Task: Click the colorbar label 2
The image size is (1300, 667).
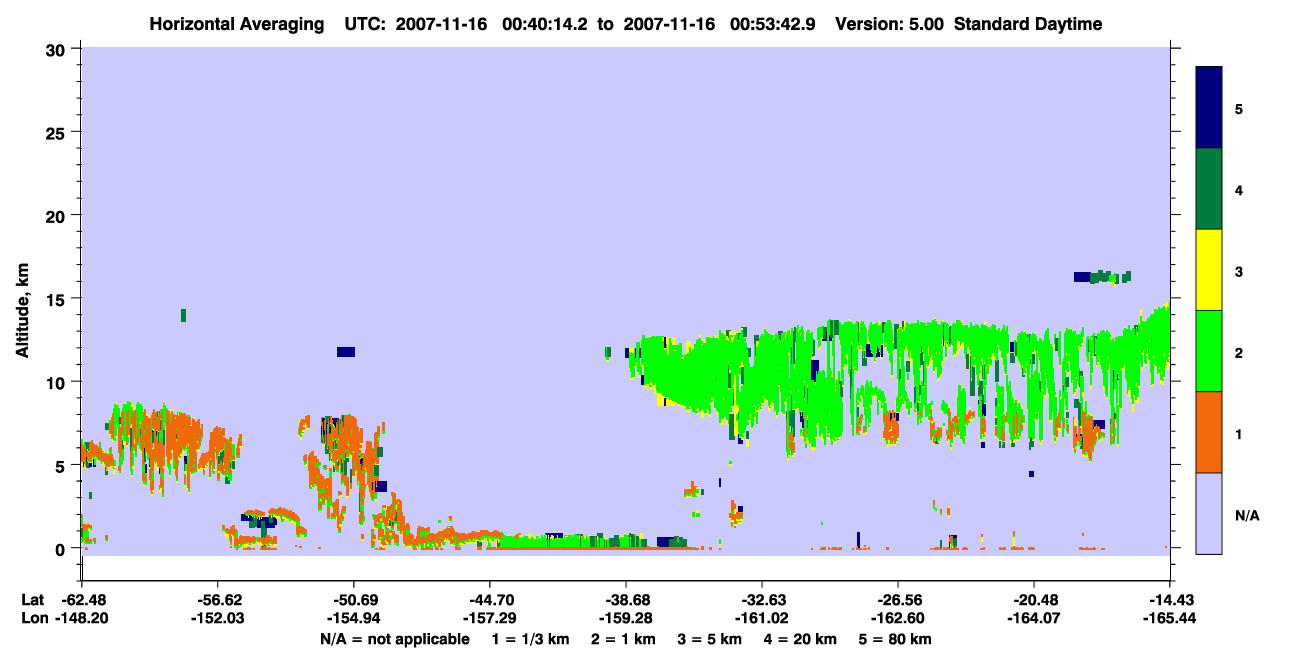Action: pyautogui.click(x=1239, y=352)
